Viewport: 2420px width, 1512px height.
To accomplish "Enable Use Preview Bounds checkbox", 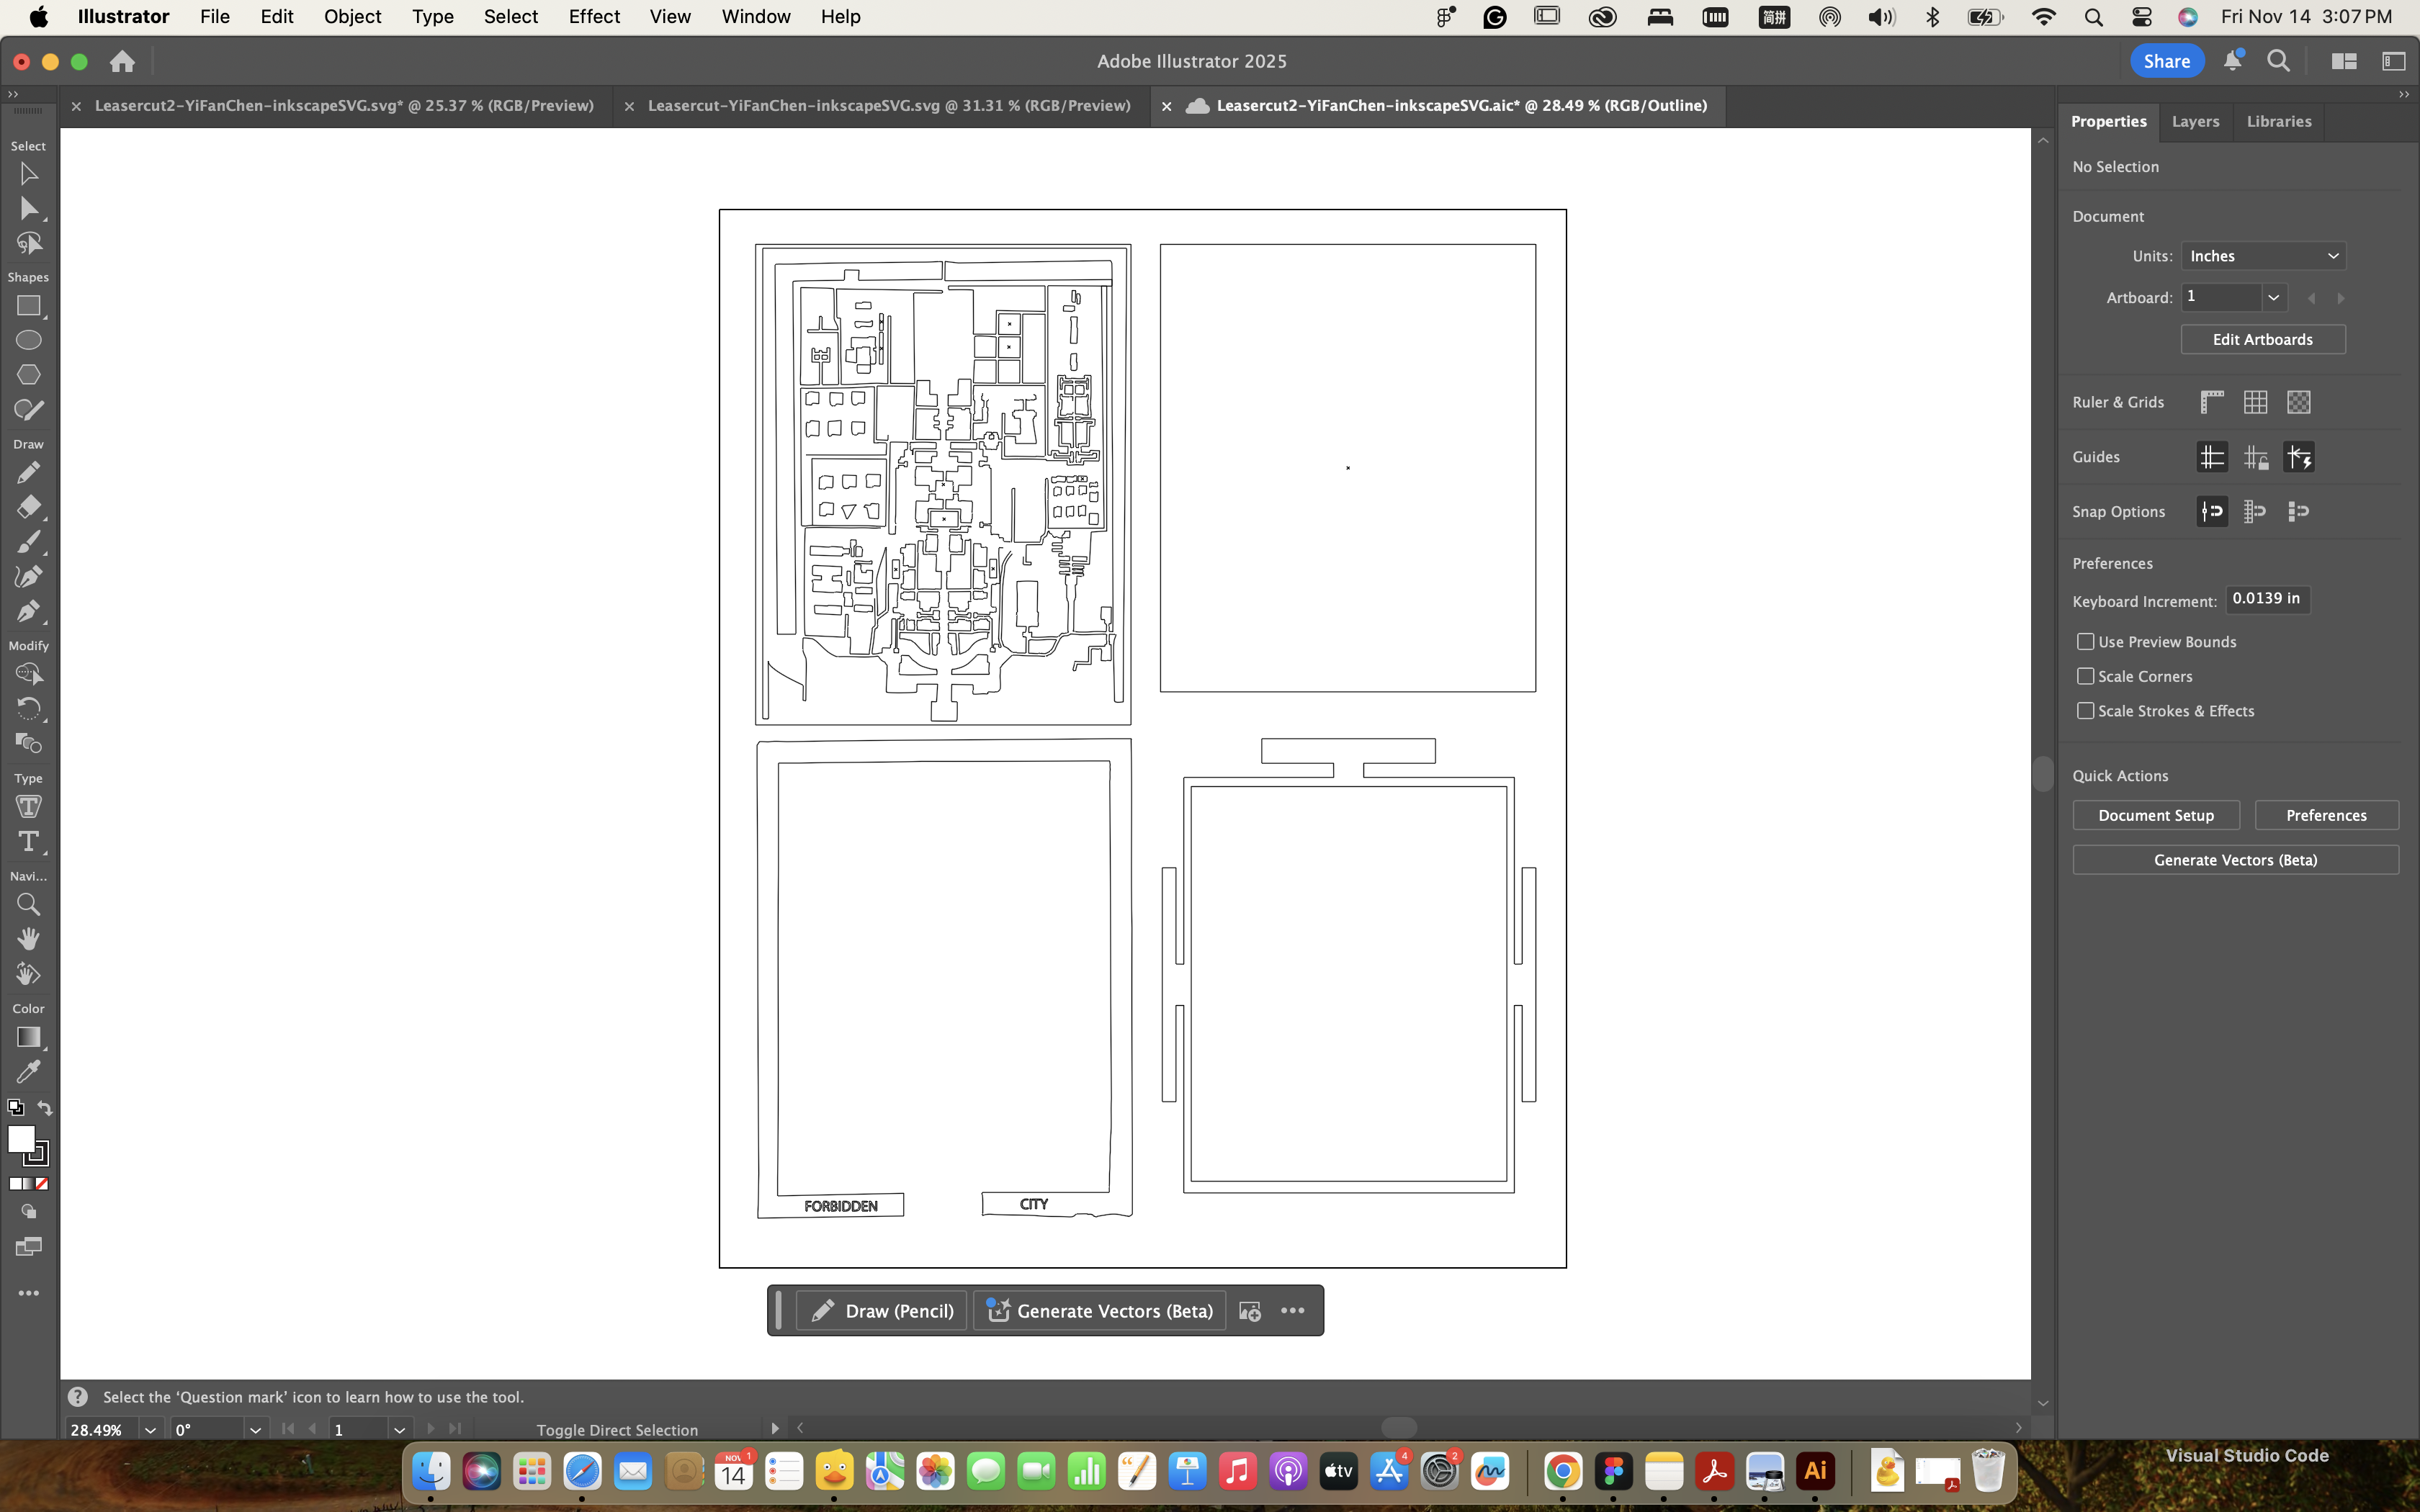I will pyautogui.click(x=2085, y=642).
